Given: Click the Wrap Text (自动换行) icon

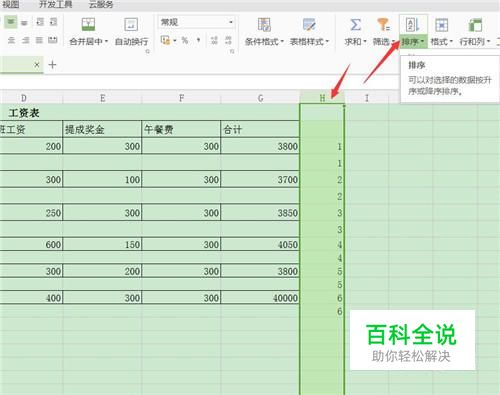Looking at the screenshot, I should pyautogui.click(x=131, y=25).
